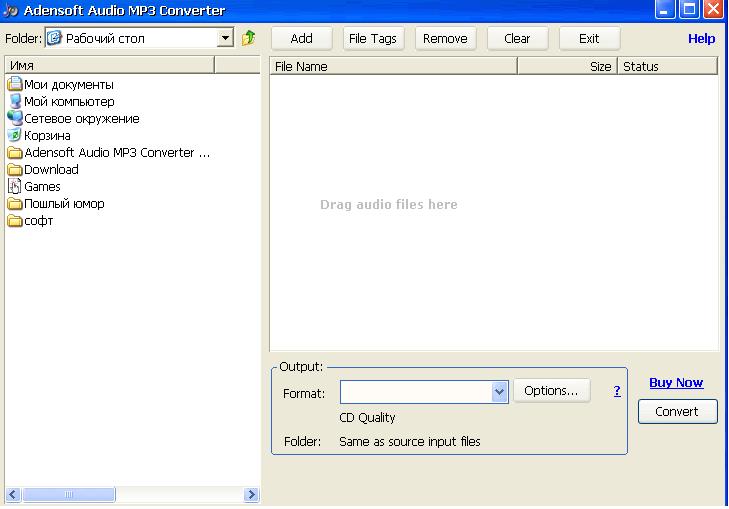Open the Options... dialog
729x509 pixels.
551,390
